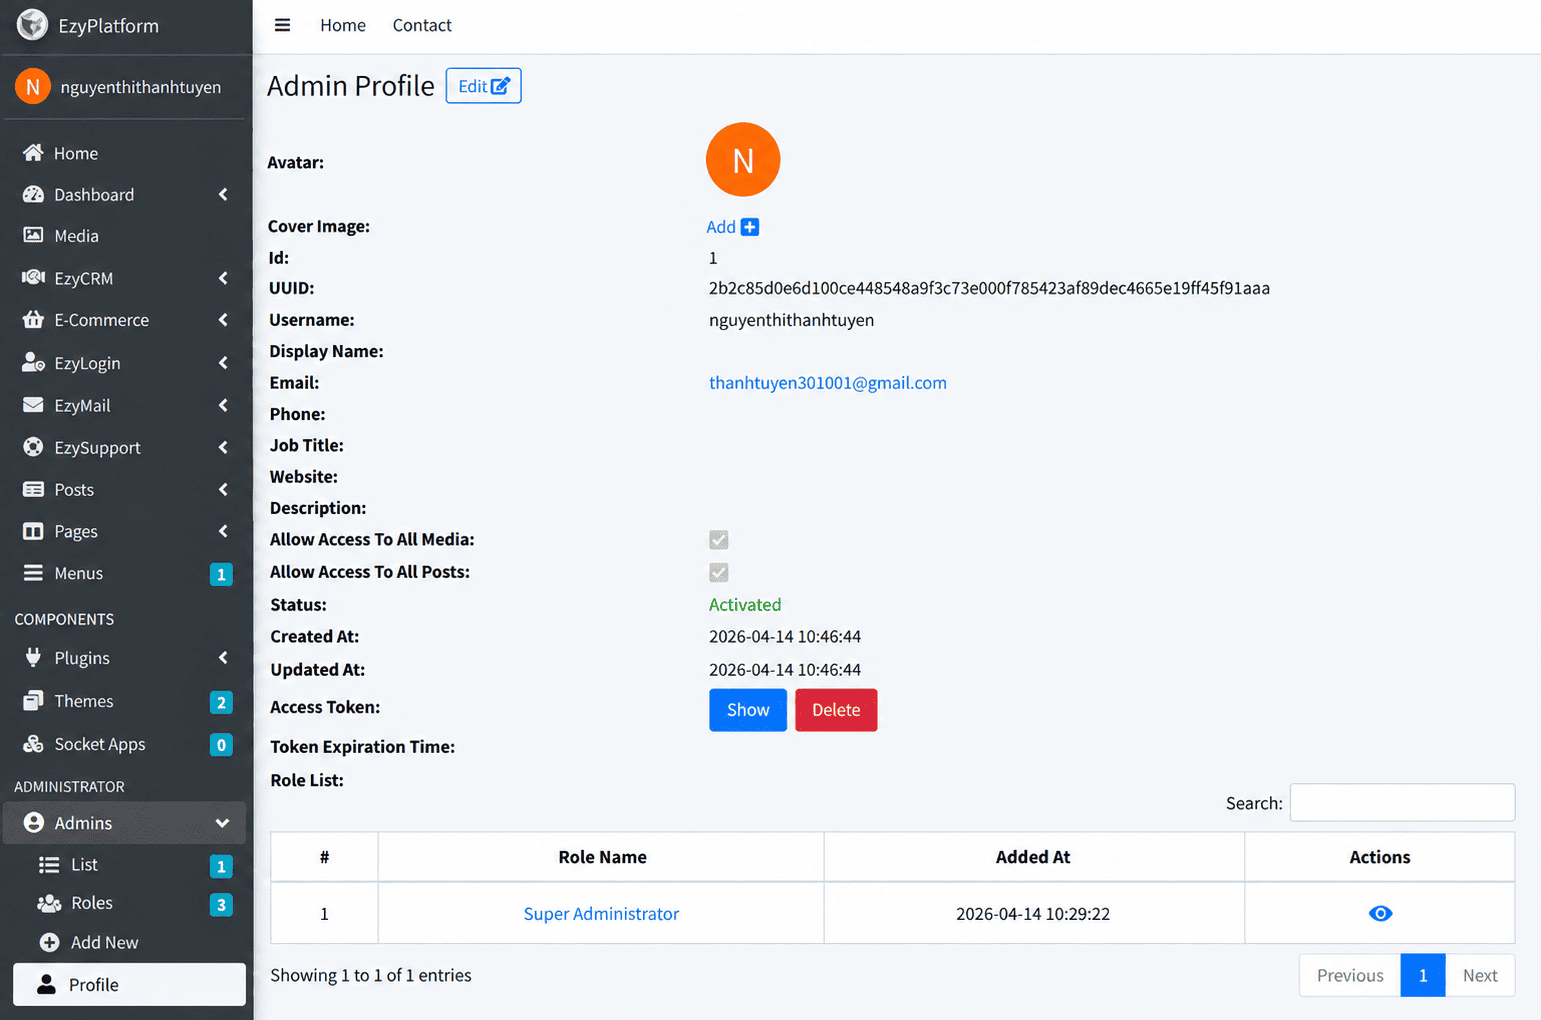Viewport: 1541px width, 1020px height.
Task: Open the EzySupport sidebar menu item
Action: click(126, 447)
